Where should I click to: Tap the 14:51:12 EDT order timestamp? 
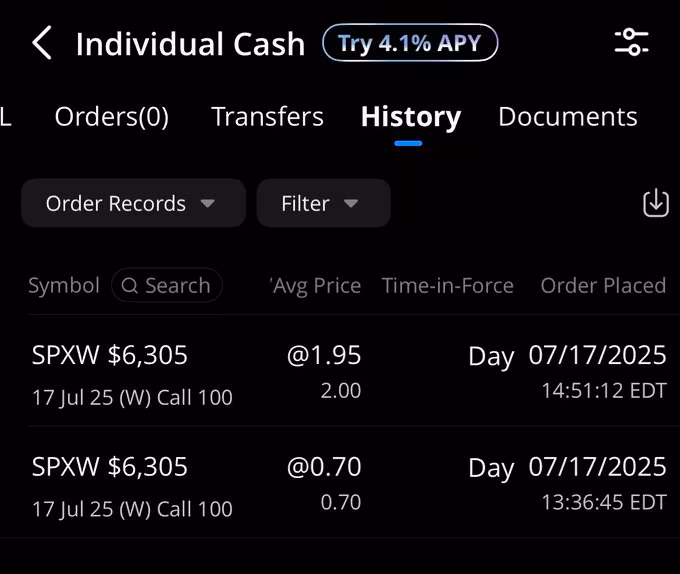pyautogui.click(x=603, y=391)
